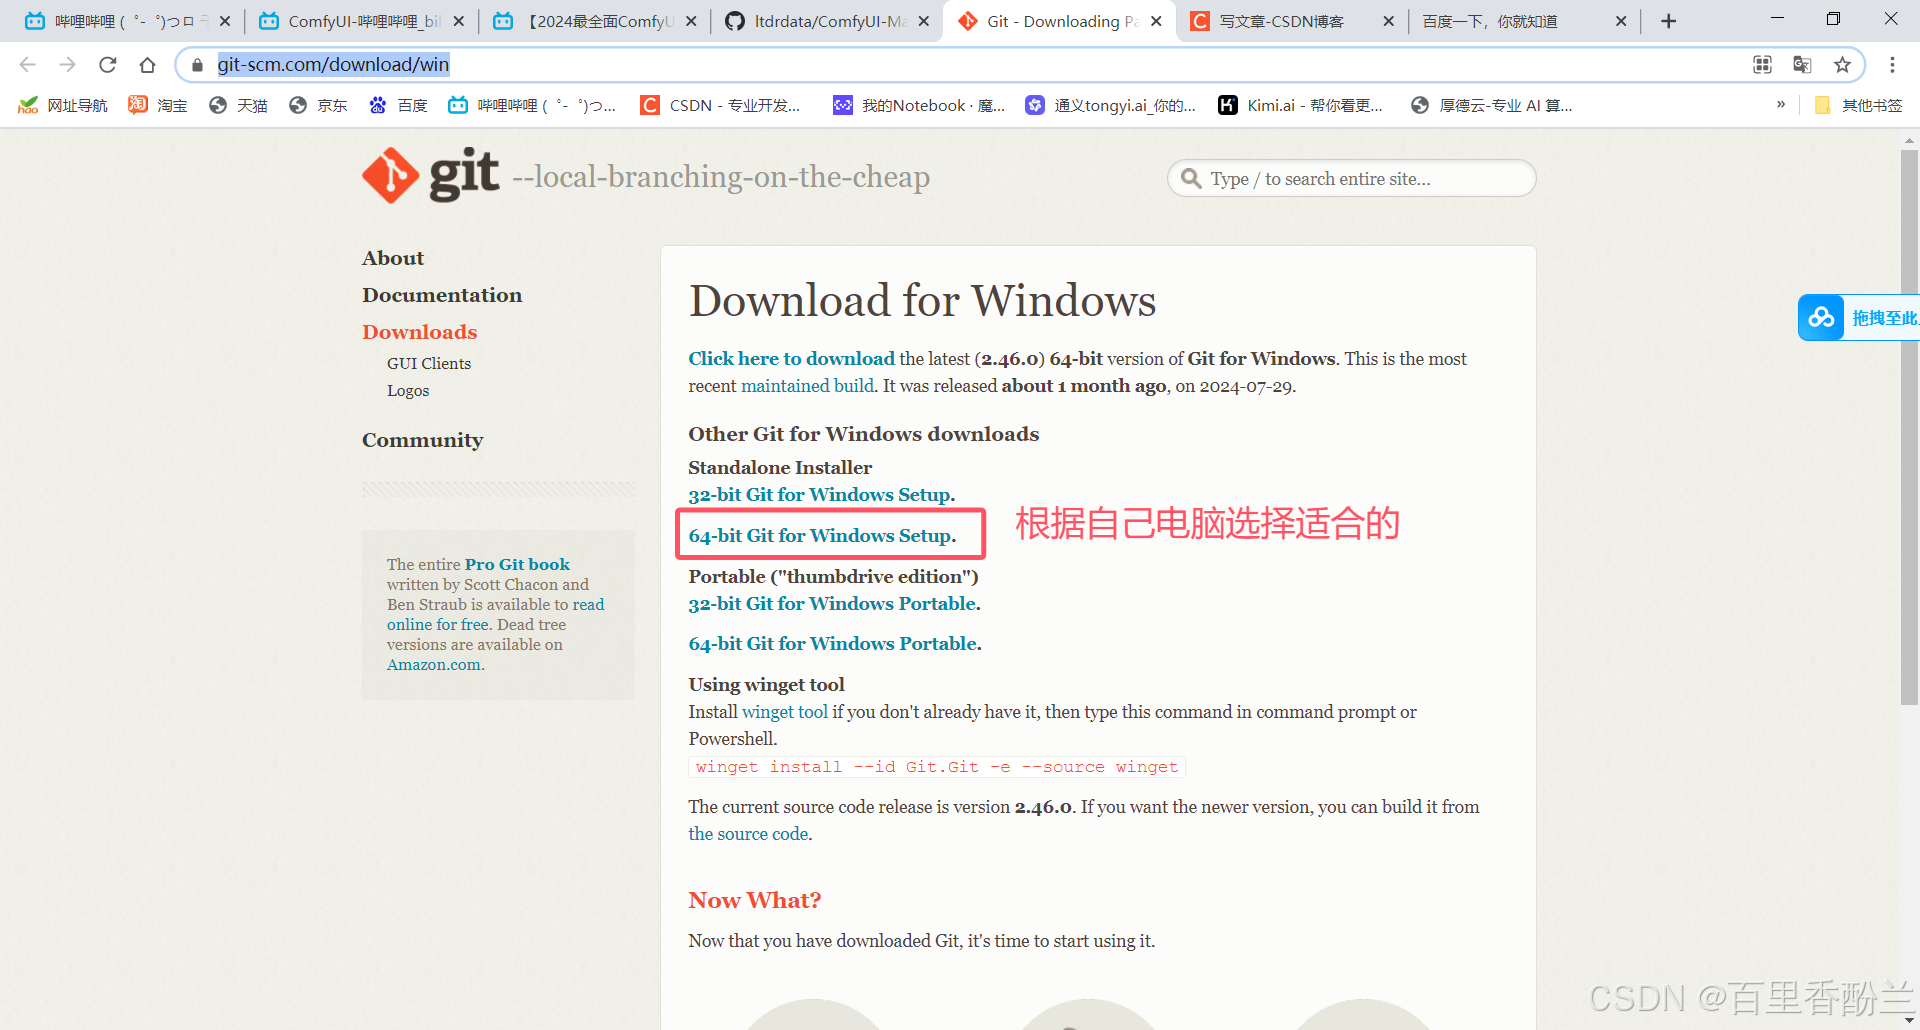This screenshot has height=1030, width=1920.
Task: Open the Community section
Action: pos(423,440)
